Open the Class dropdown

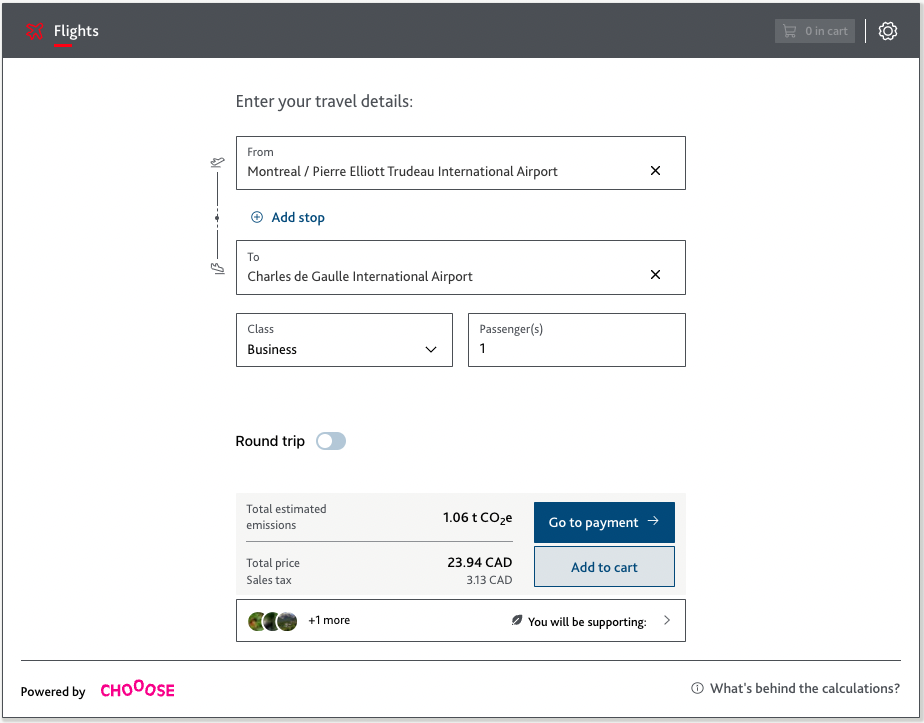[x=344, y=340]
